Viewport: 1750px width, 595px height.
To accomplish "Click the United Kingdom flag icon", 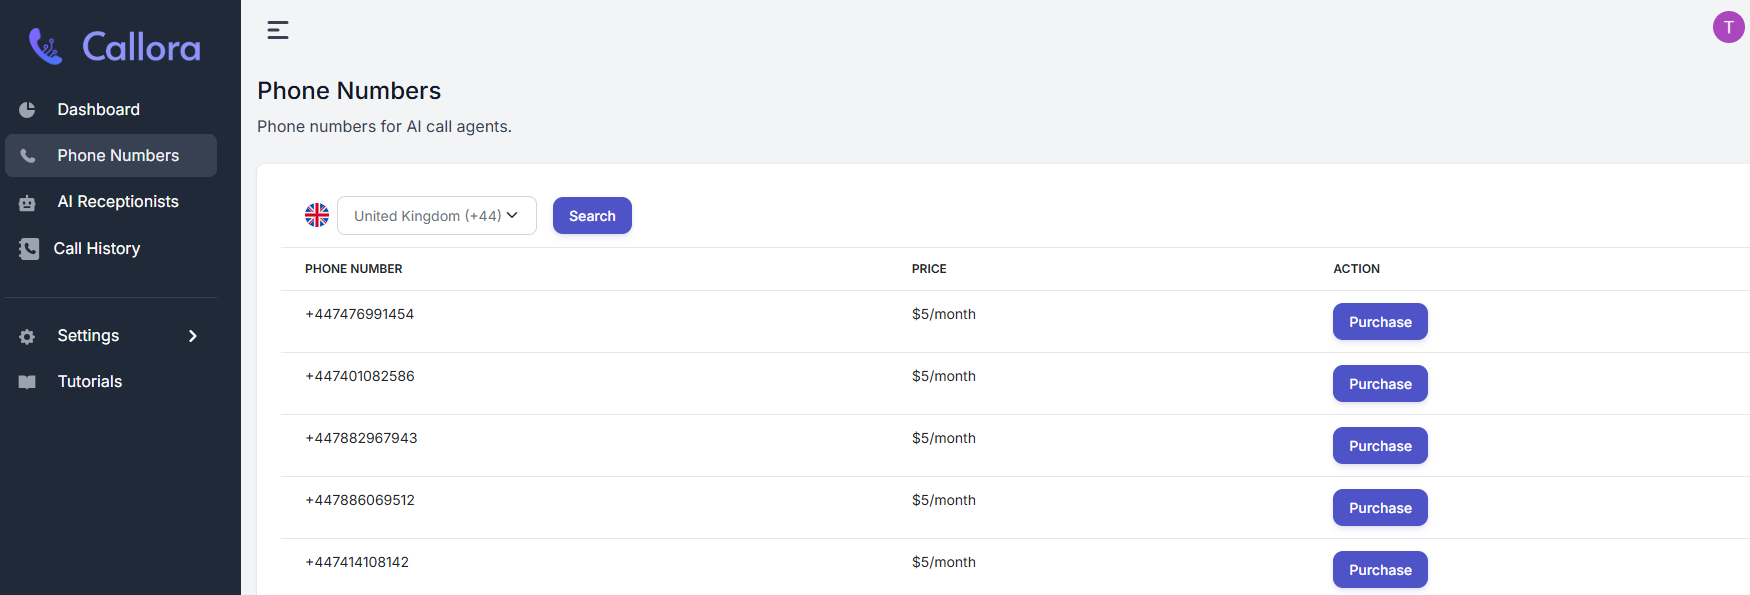I will (317, 215).
